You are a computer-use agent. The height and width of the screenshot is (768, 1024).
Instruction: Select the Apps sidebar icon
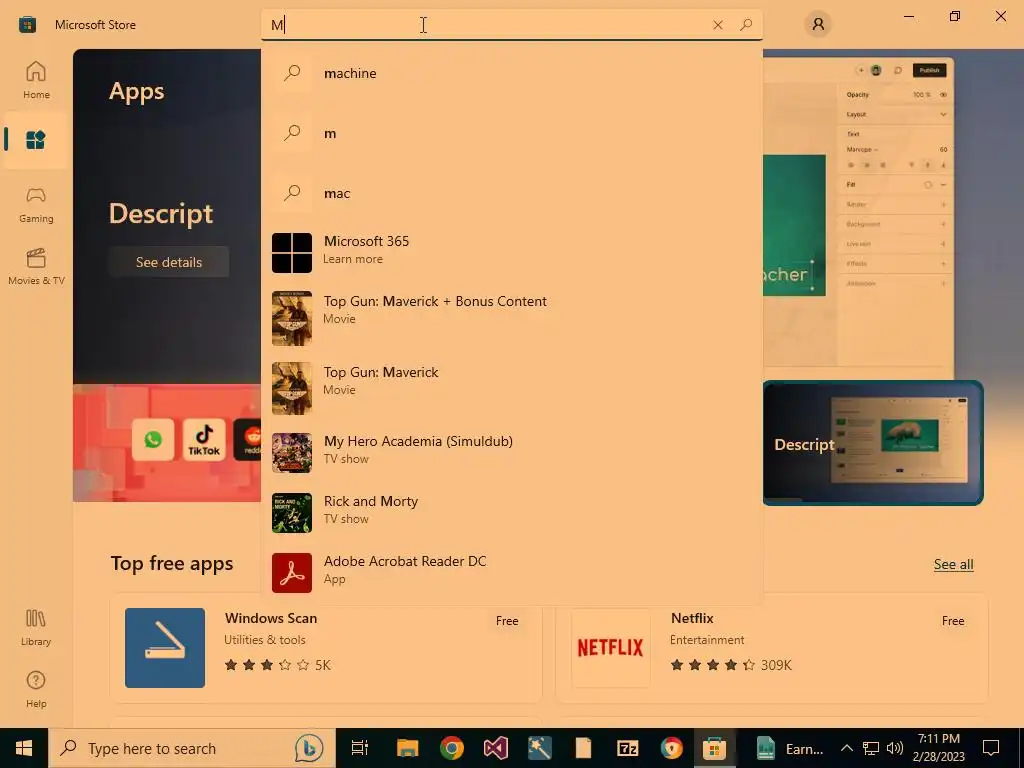click(x=36, y=140)
